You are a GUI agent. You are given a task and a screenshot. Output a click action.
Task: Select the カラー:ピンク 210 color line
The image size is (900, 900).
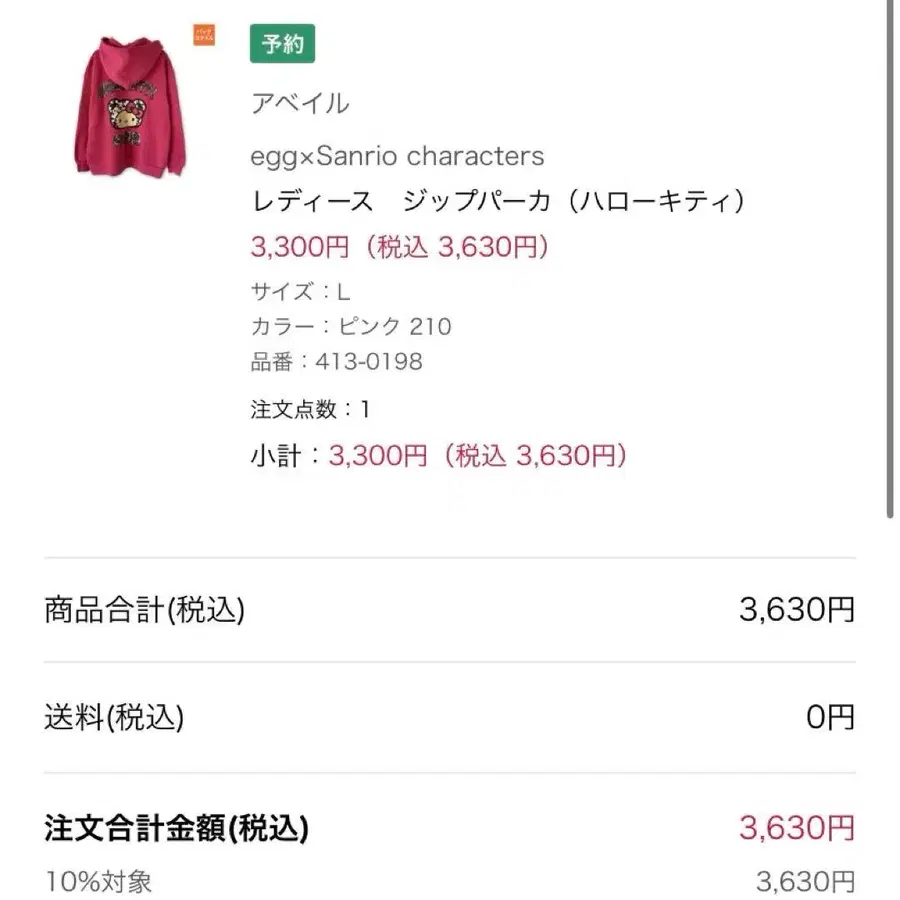coord(350,326)
